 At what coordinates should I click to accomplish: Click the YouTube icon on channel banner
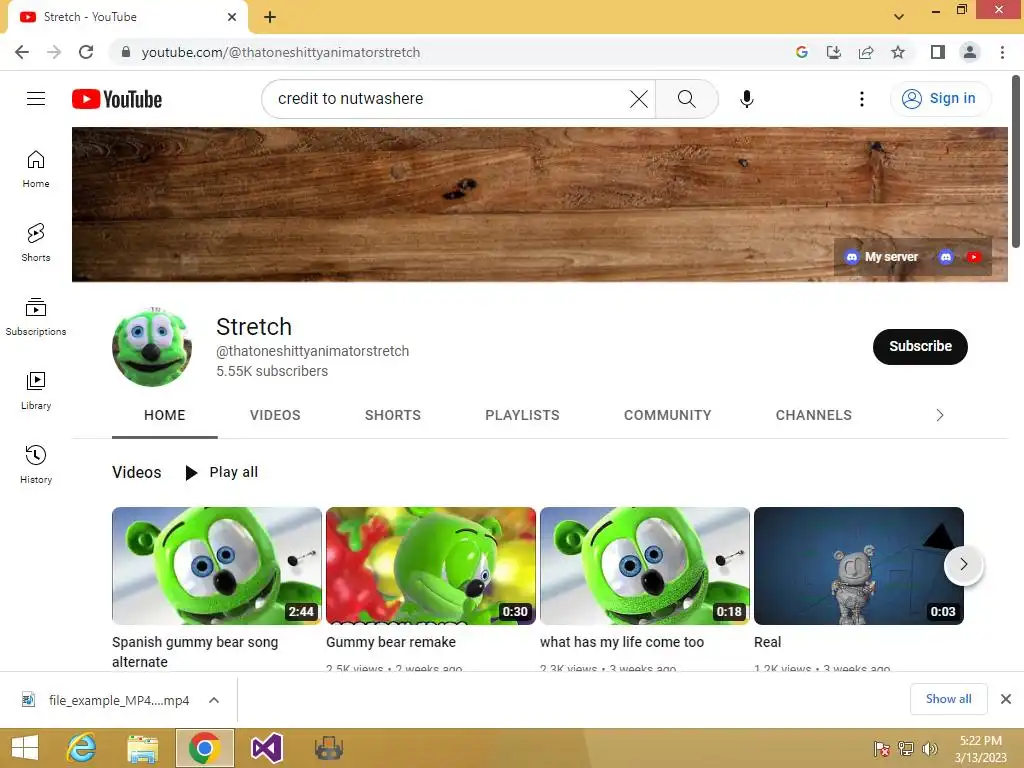(974, 257)
